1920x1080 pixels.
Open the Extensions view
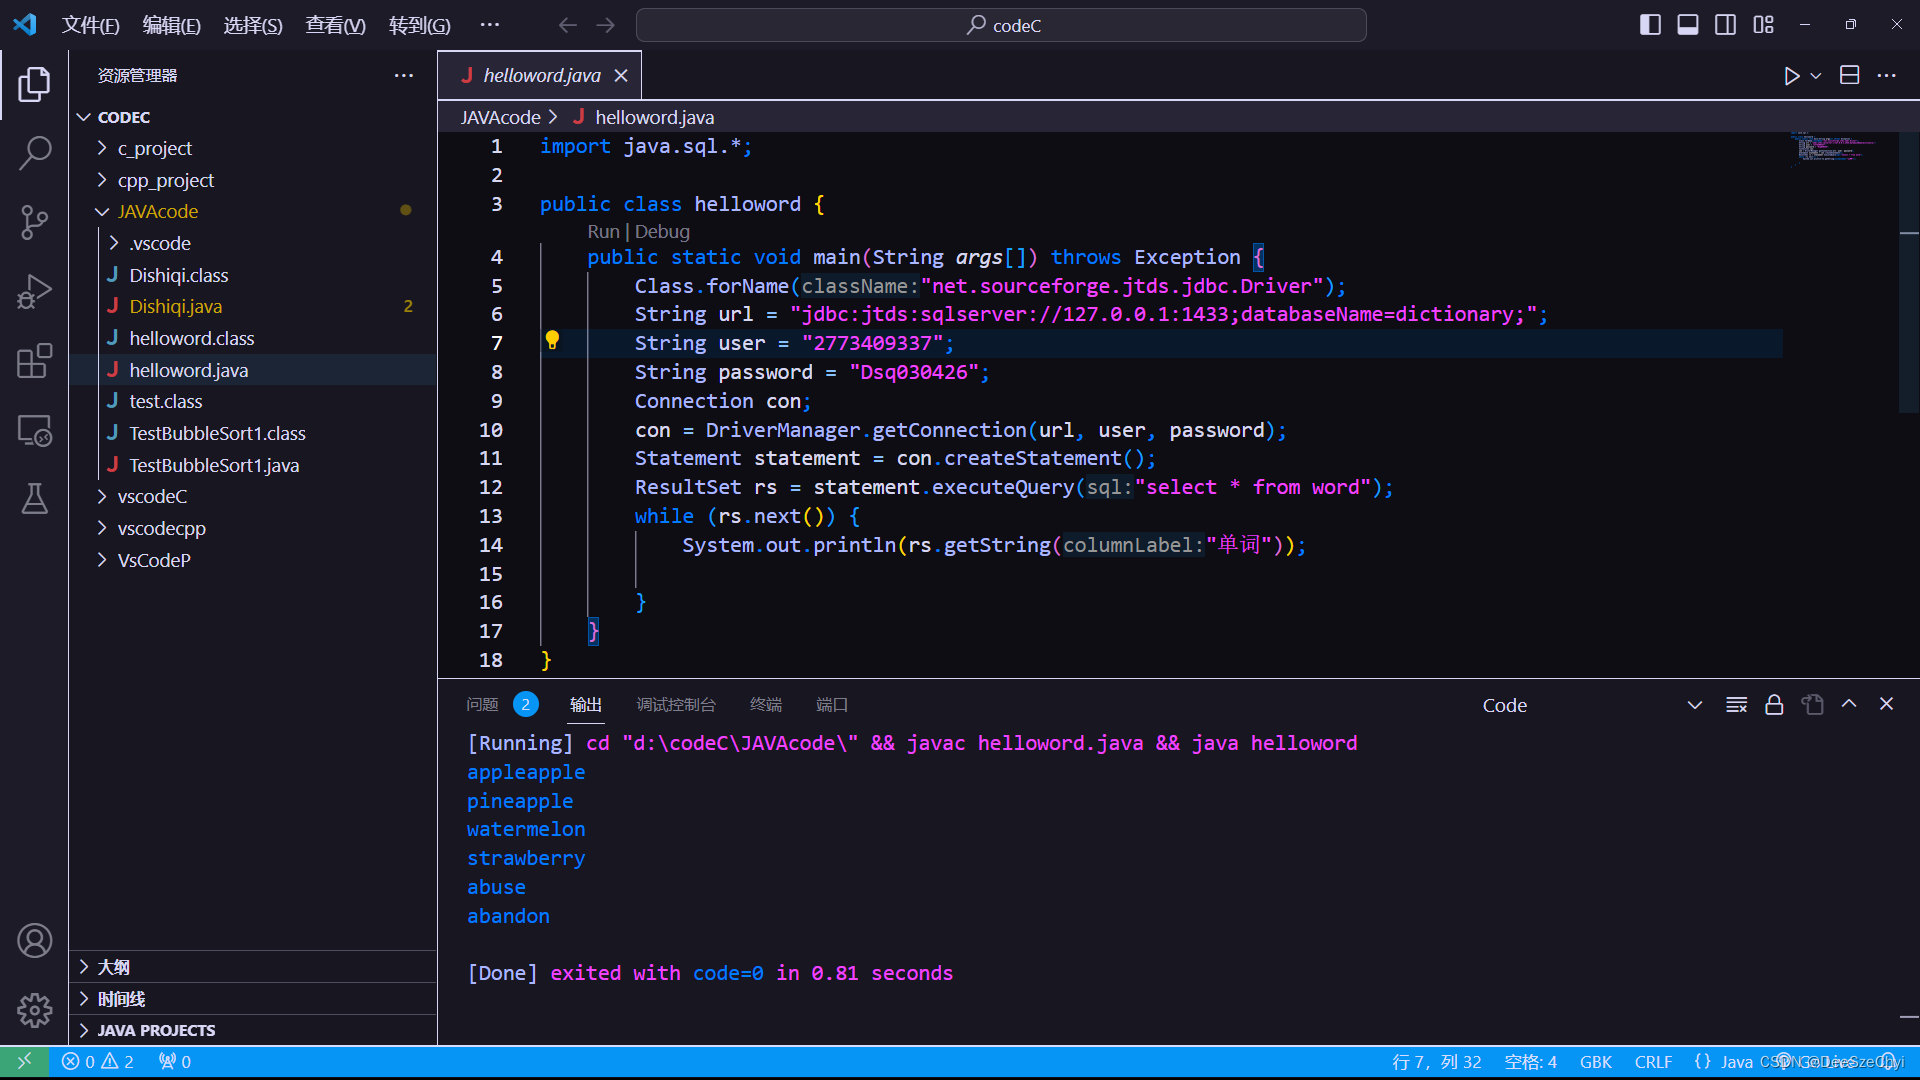[35, 361]
